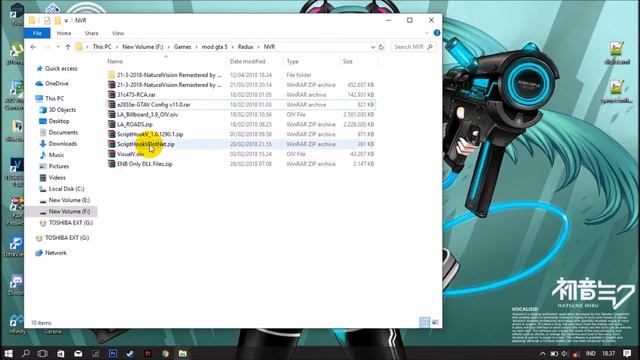Select Quick access in navigation pane
This screenshot has height=360, width=640.
(x=61, y=69)
